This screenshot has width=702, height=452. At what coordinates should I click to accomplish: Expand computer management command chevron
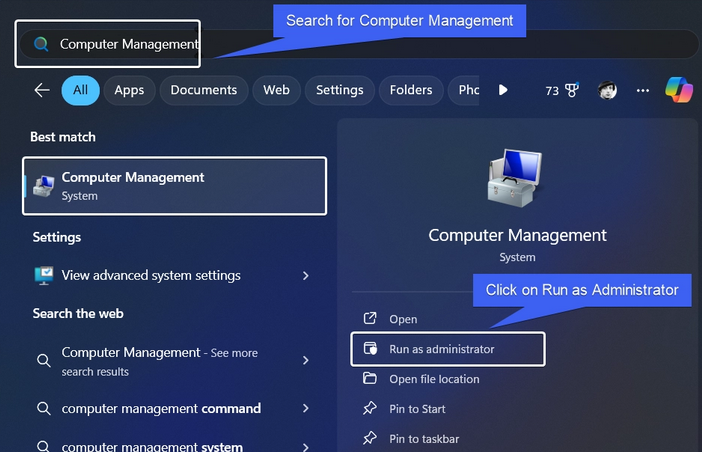[x=306, y=408]
